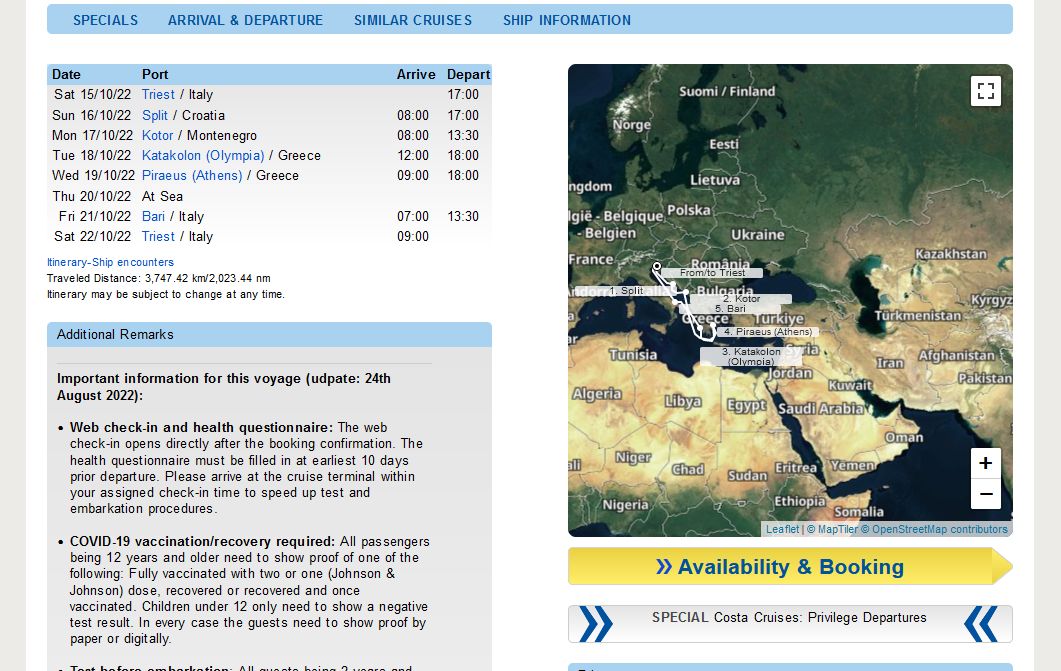Zoom in on the route map

[986, 463]
